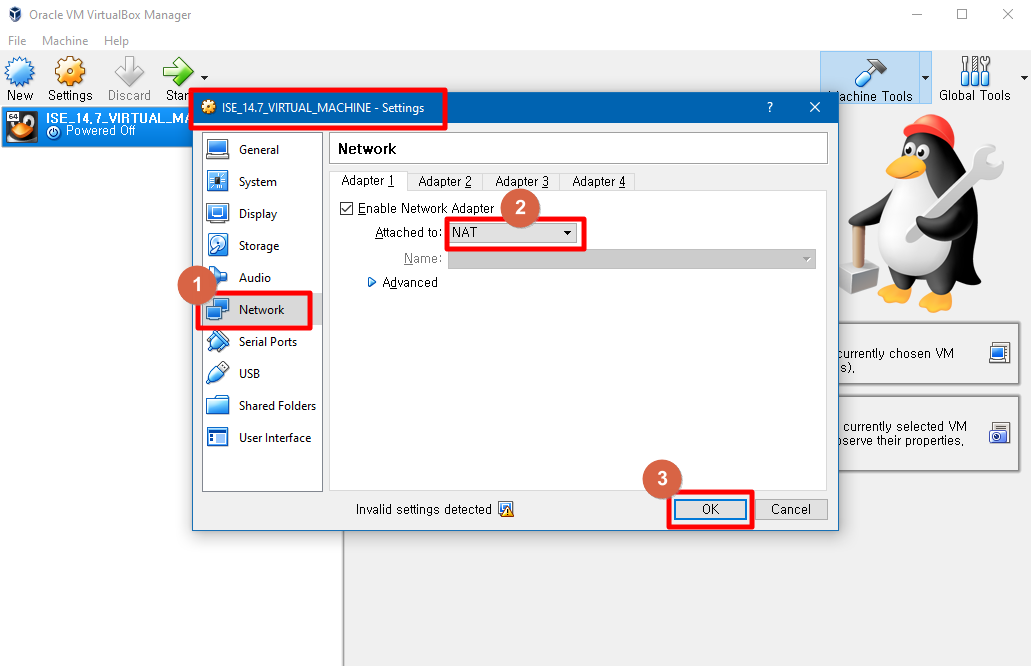The height and width of the screenshot is (666, 1031).
Task: Maximize the VirtualBox Manager window
Action: (x=962, y=14)
